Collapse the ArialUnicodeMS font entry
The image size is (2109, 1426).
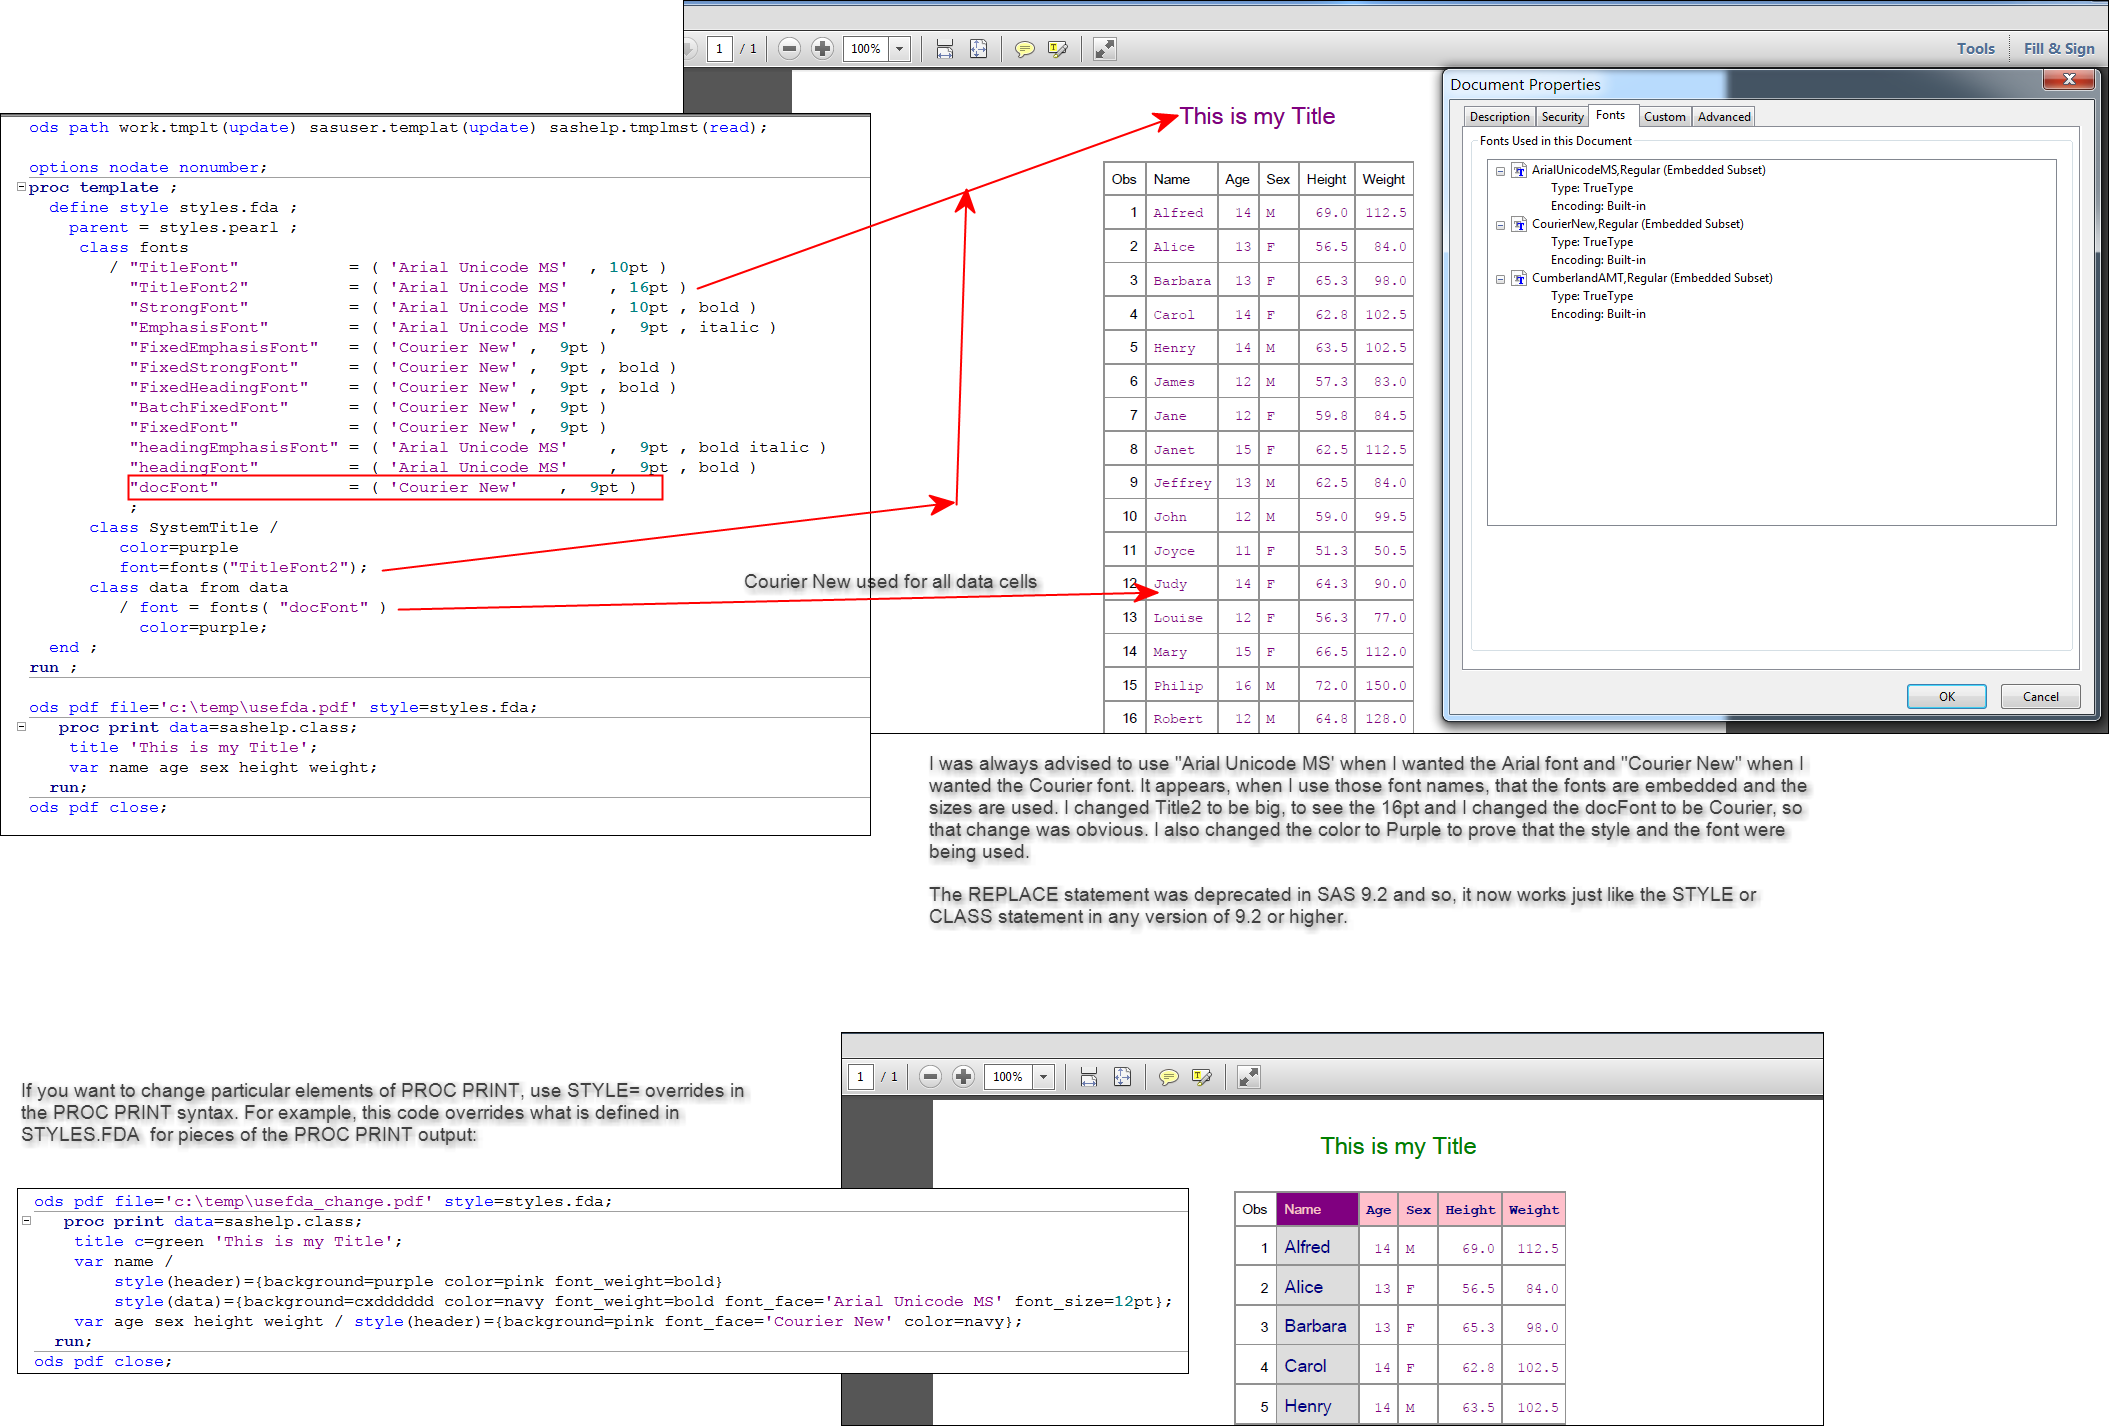[x=1500, y=170]
